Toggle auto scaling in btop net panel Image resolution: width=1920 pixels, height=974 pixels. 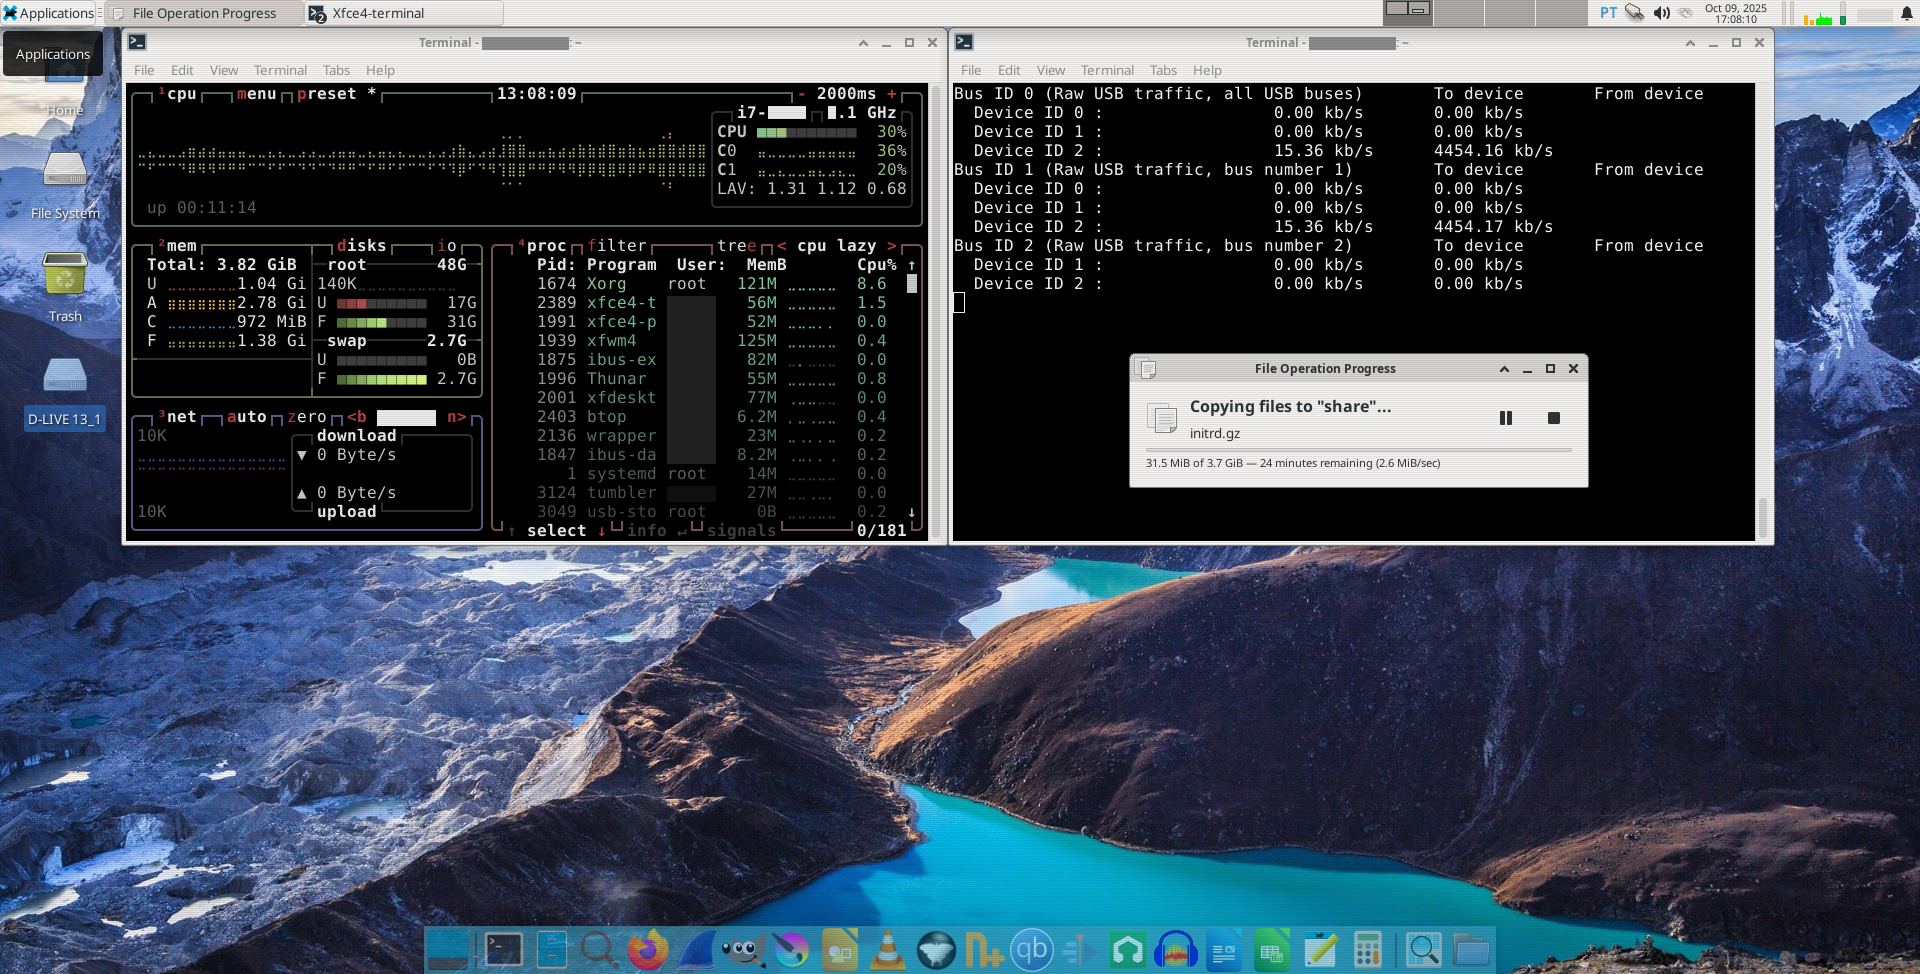(246, 417)
